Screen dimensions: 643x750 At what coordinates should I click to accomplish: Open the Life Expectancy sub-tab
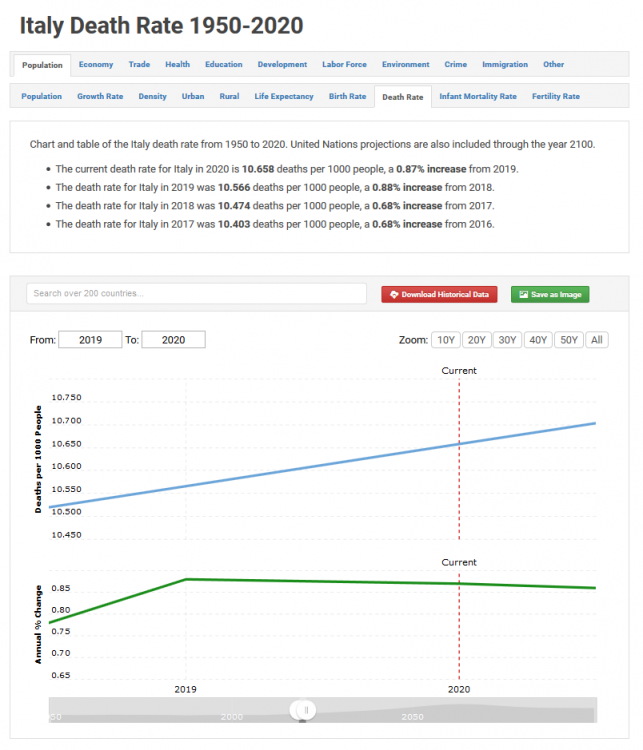click(284, 97)
